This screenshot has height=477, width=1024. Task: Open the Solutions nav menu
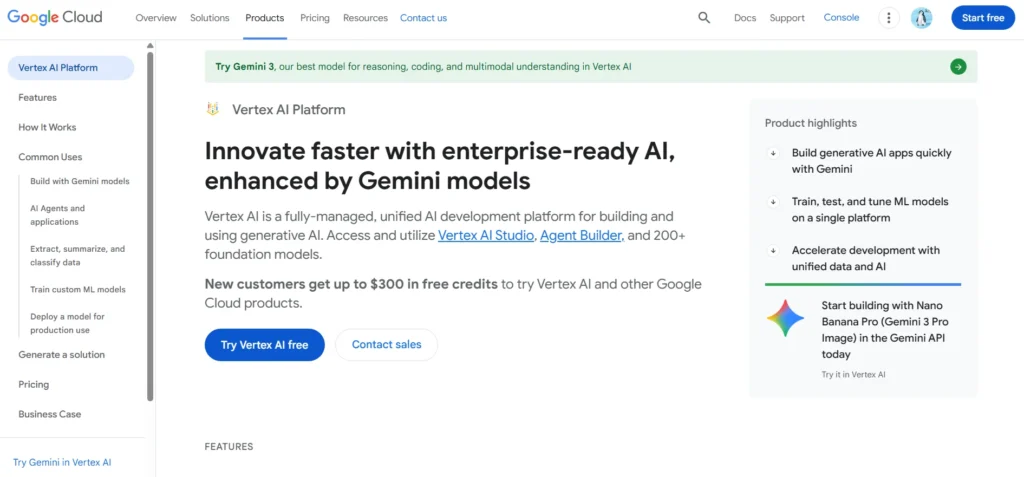pos(210,18)
